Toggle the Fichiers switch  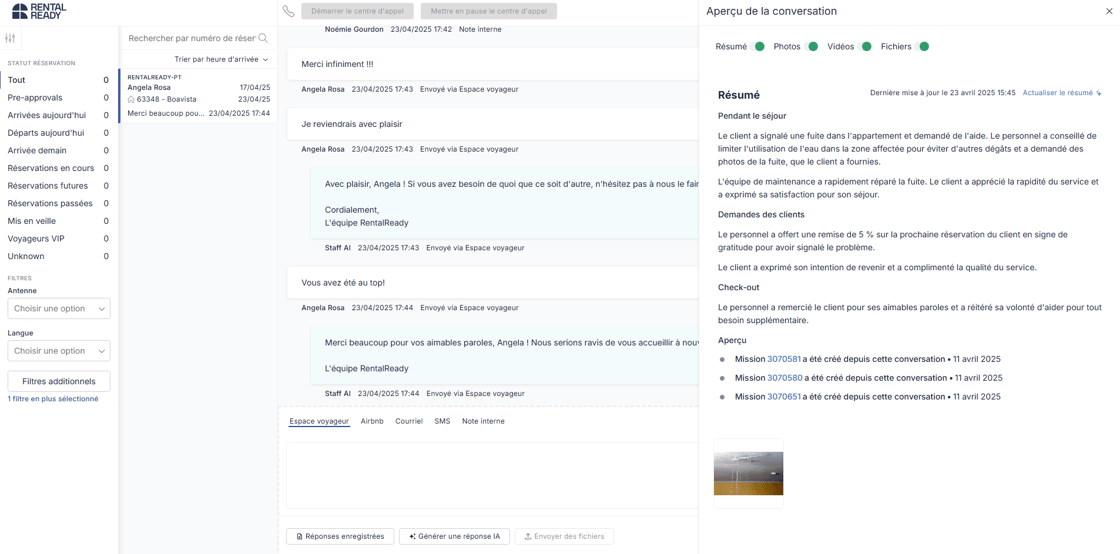[921, 46]
